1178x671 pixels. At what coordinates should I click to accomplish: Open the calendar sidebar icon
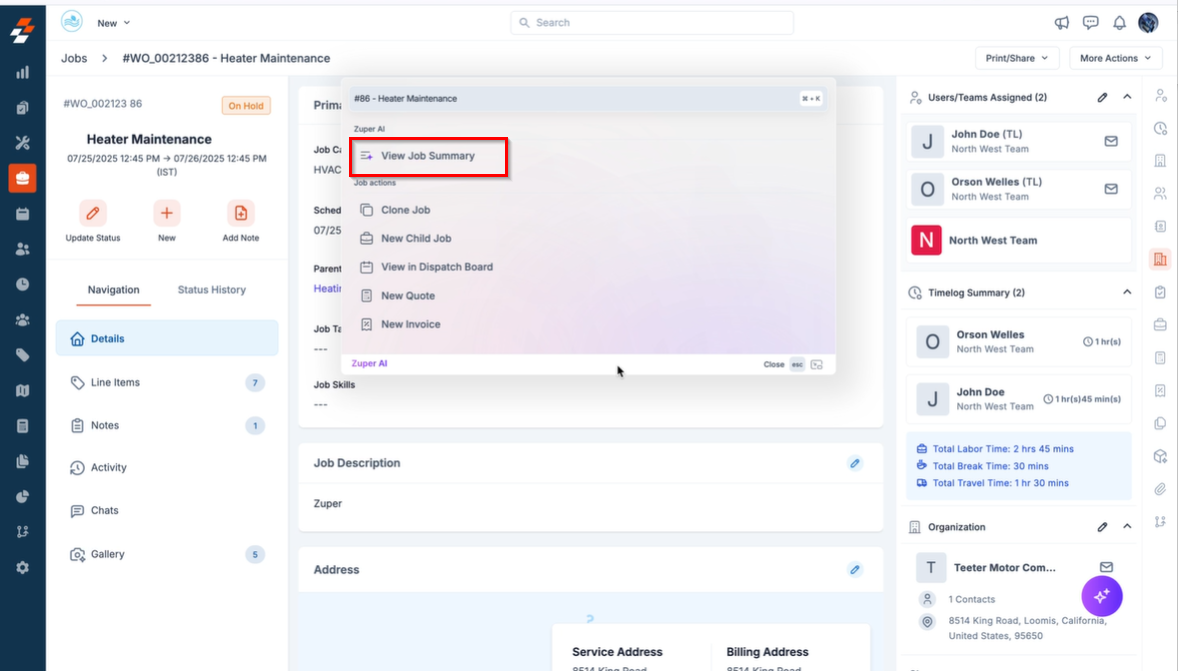23,214
